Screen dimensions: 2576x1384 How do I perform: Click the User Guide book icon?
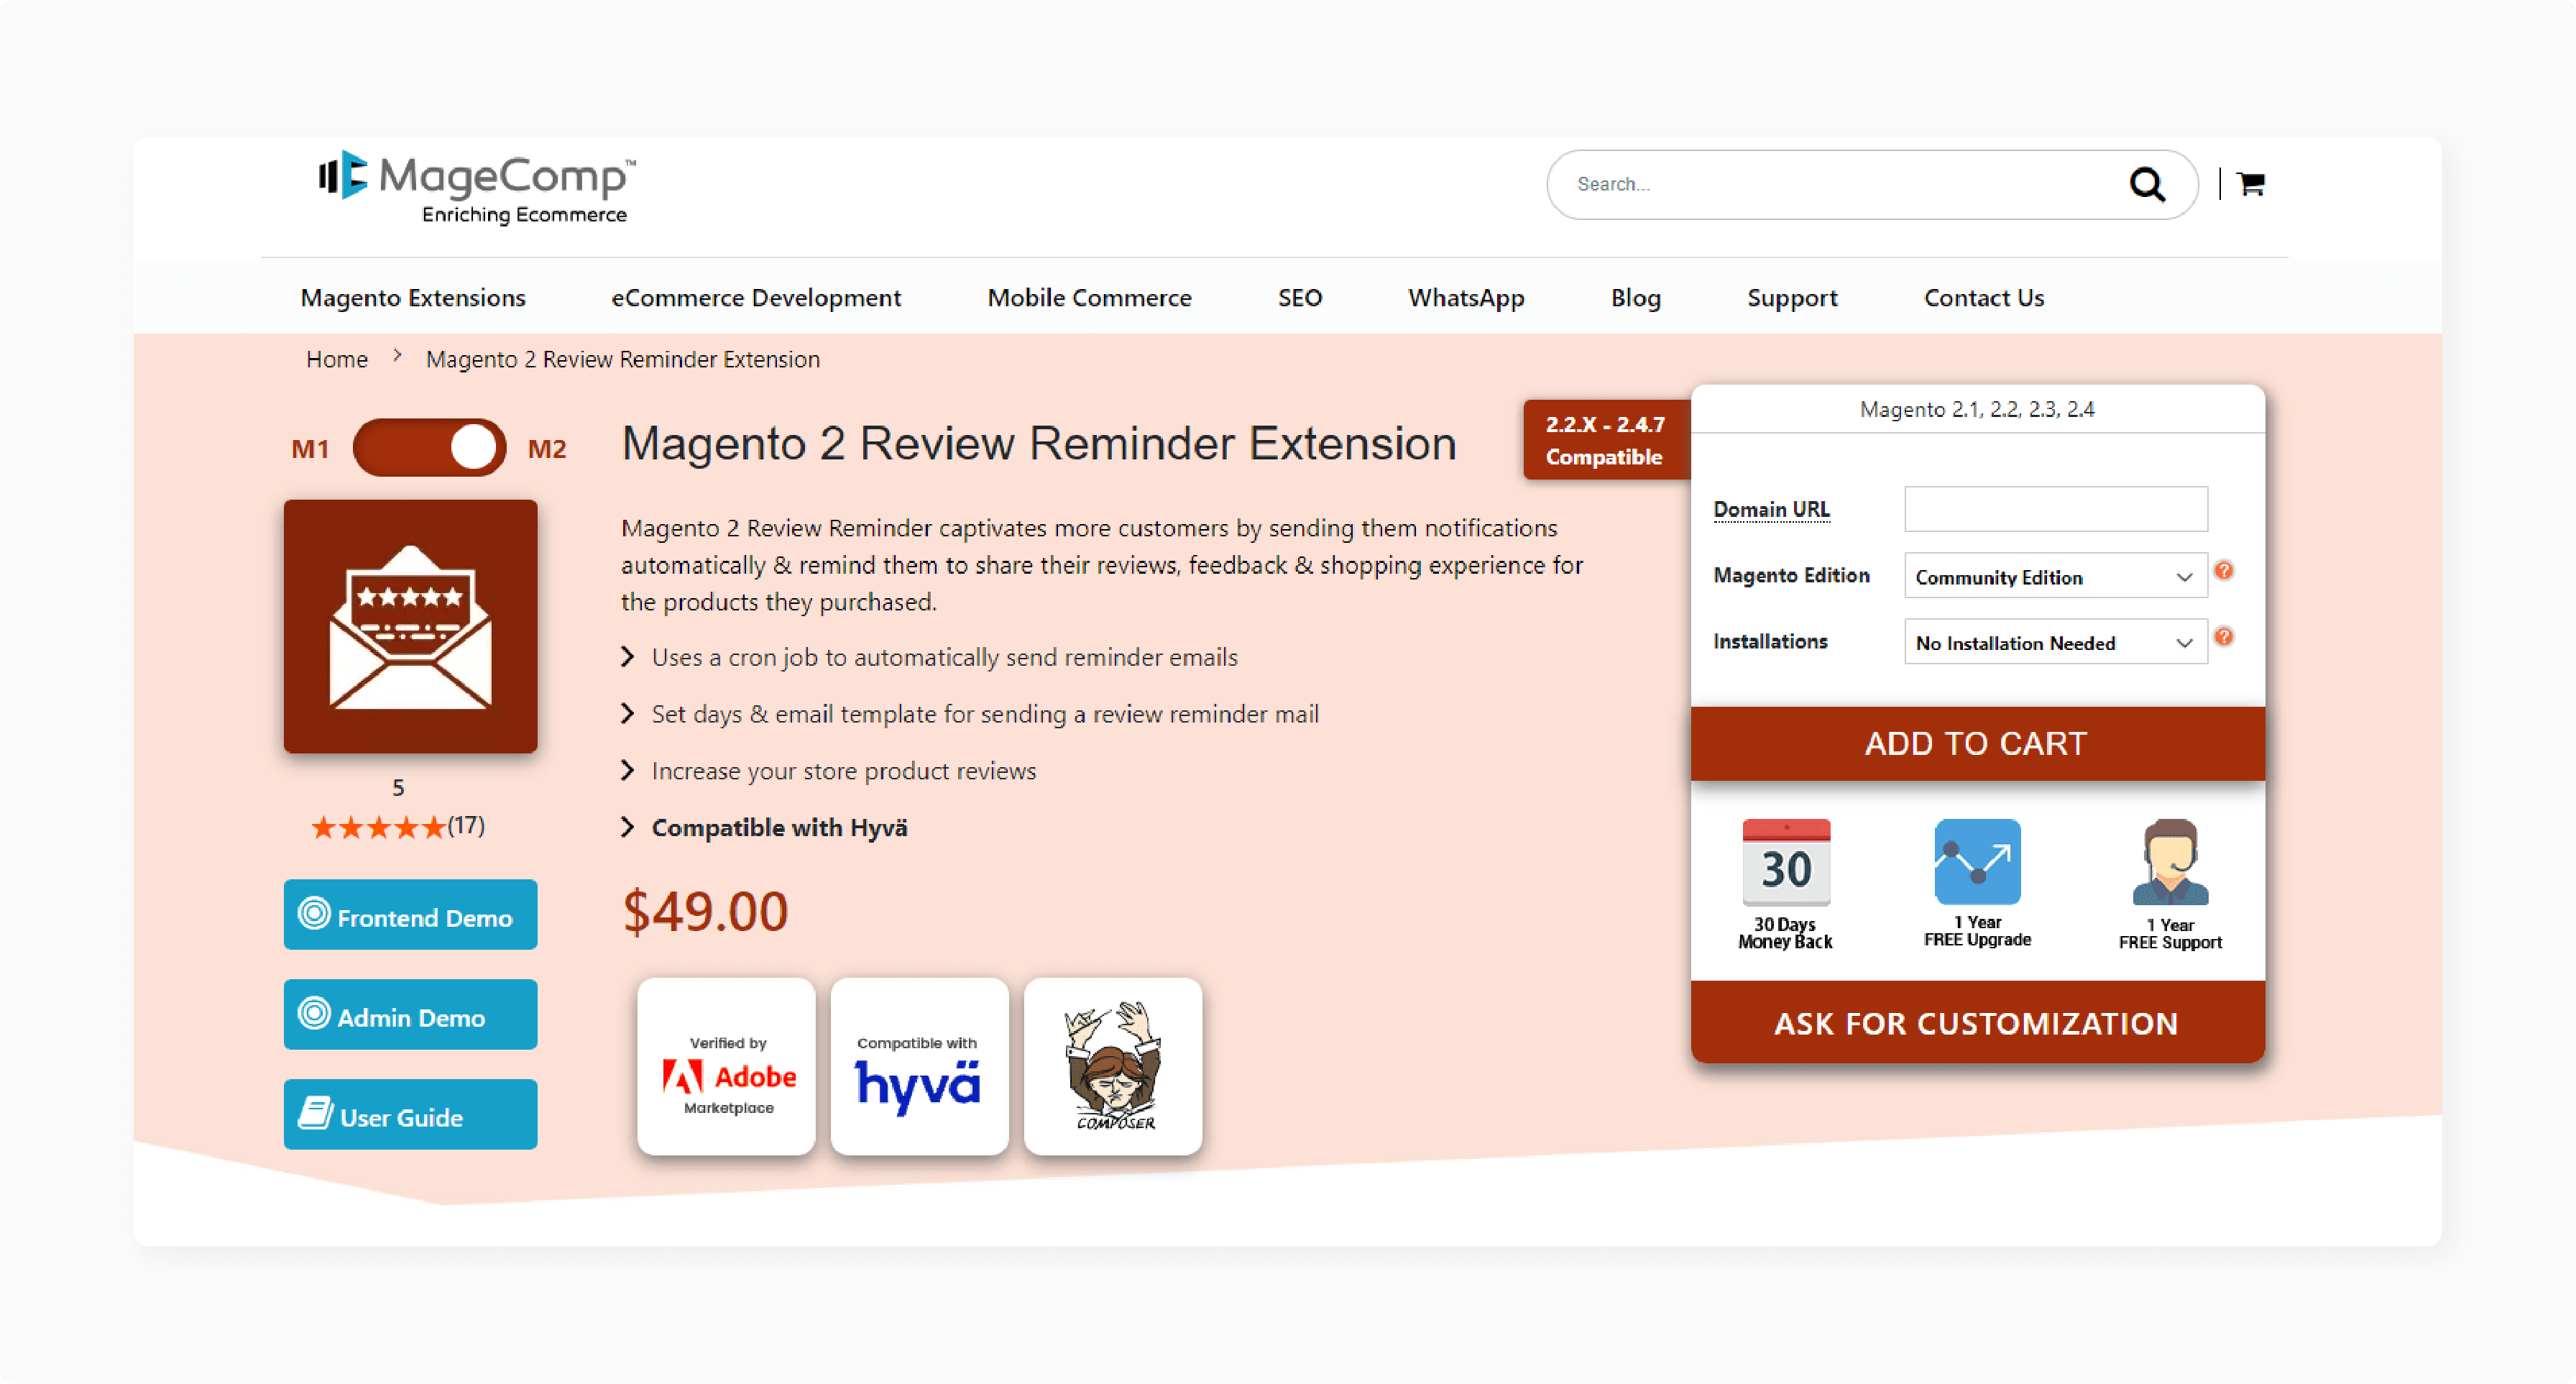pyautogui.click(x=316, y=1117)
